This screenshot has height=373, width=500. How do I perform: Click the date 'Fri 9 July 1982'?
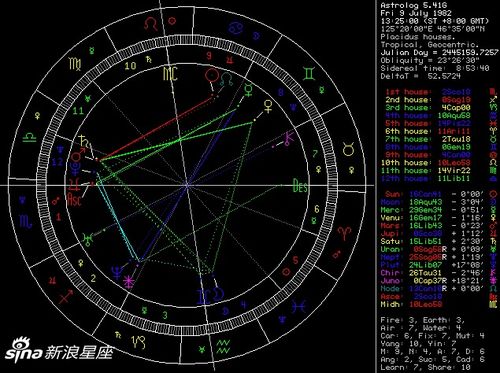[x=416, y=13]
